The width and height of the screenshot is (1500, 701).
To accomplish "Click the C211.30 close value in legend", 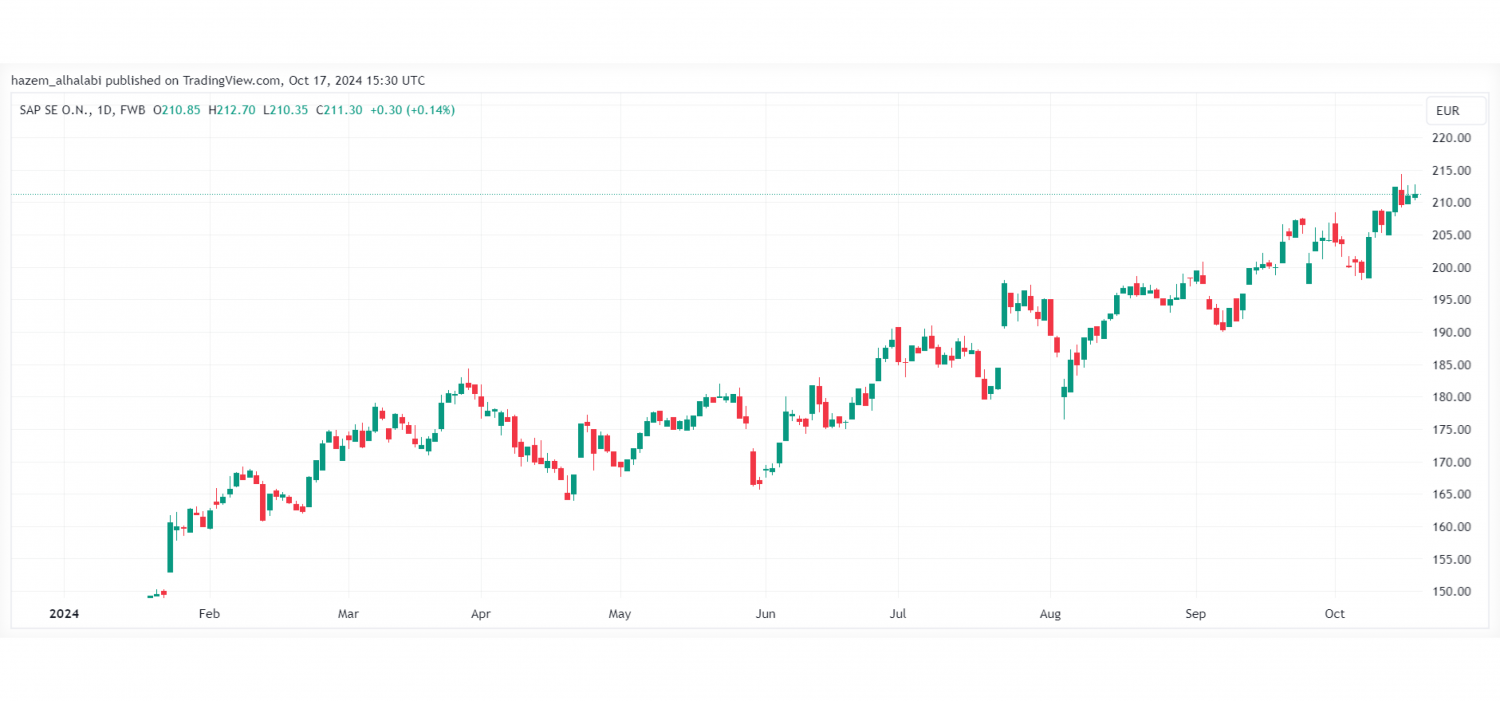I will 341,110.
